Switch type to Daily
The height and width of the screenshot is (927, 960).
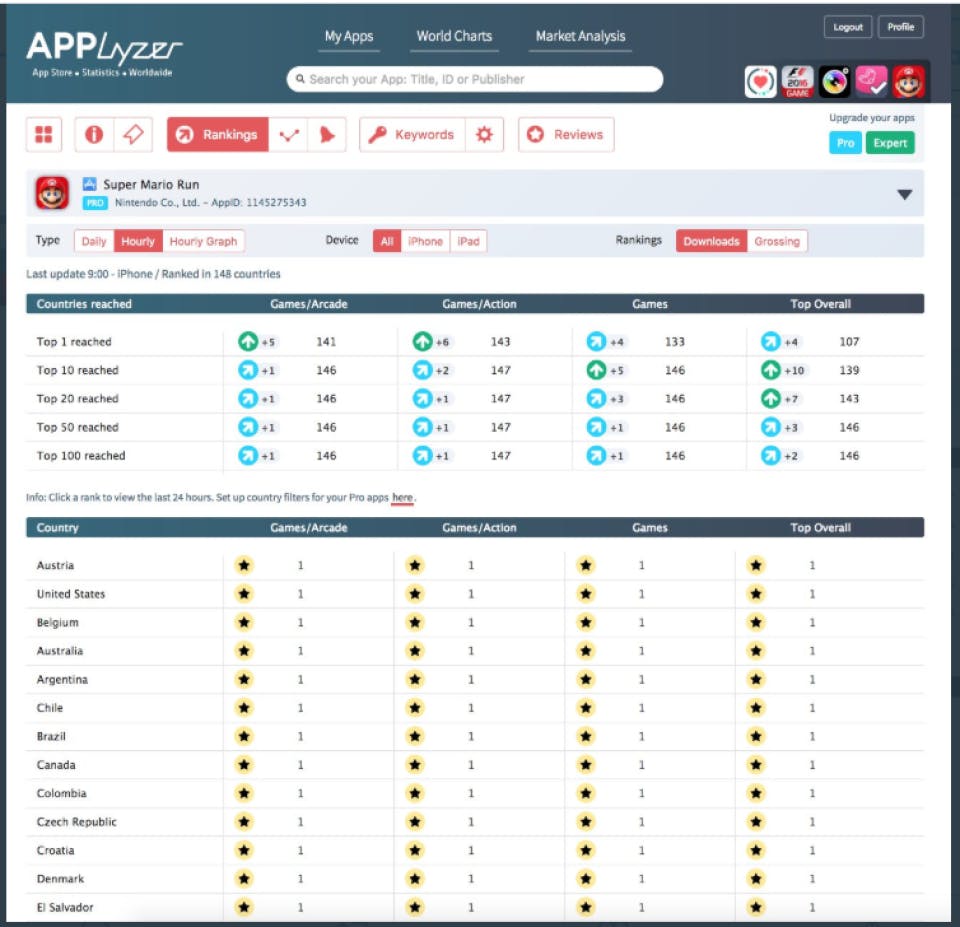click(94, 241)
